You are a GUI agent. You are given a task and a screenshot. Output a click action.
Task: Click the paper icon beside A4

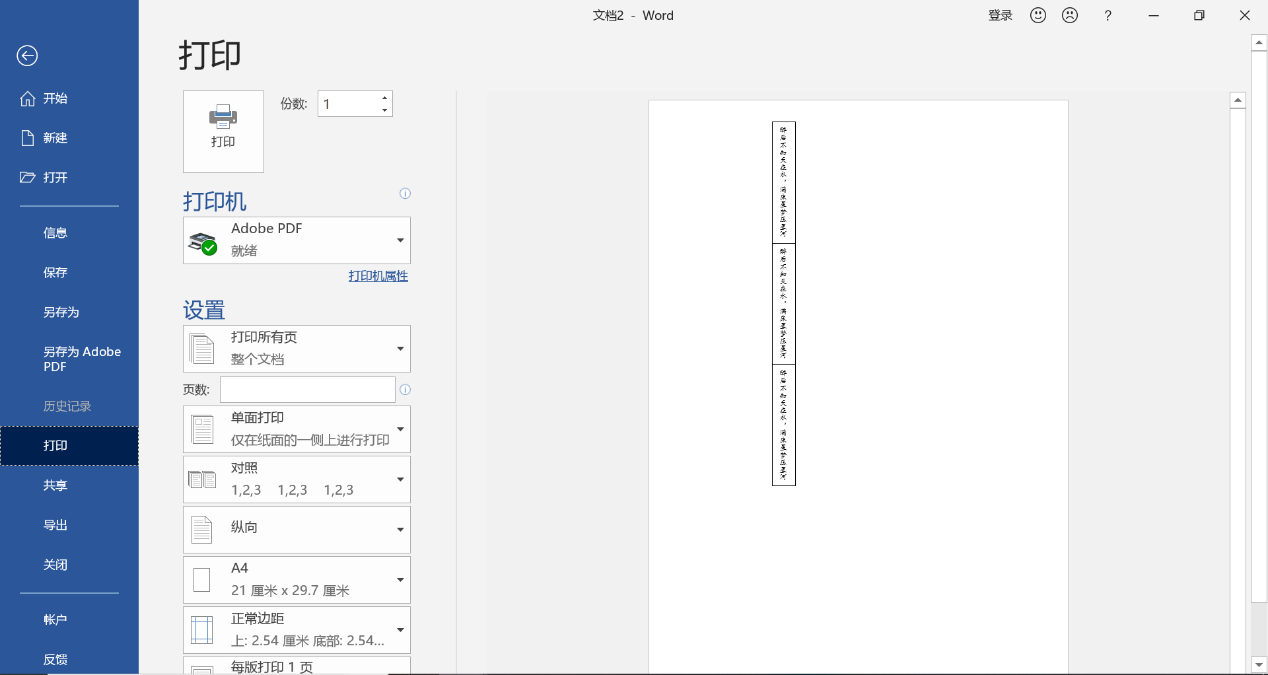click(x=202, y=580)
